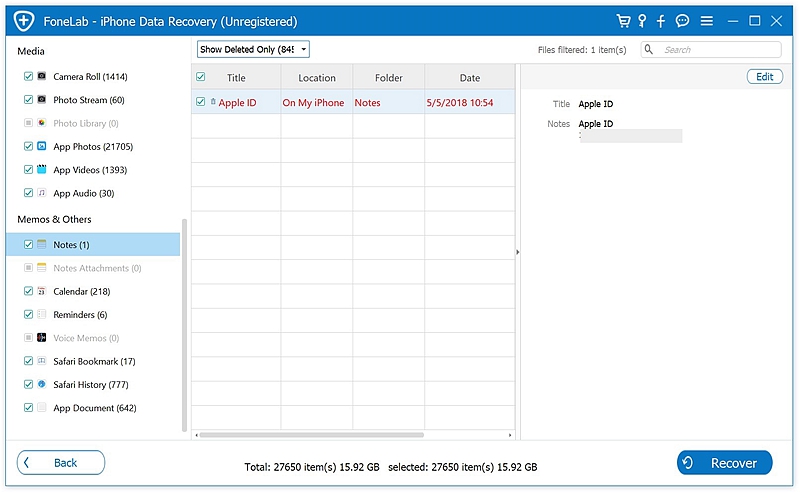Open the Show Deleted Only dropdown
Screen dimensions: 800x493
click(253, 50)
